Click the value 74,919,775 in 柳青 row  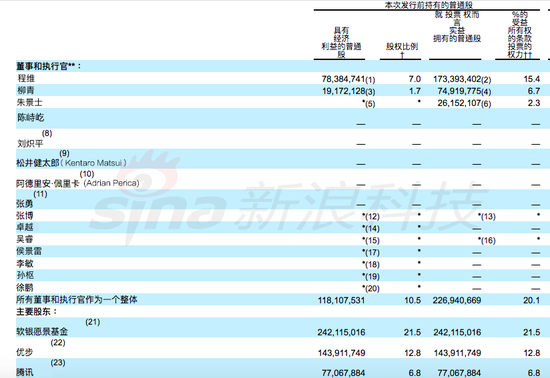(459, 91)
